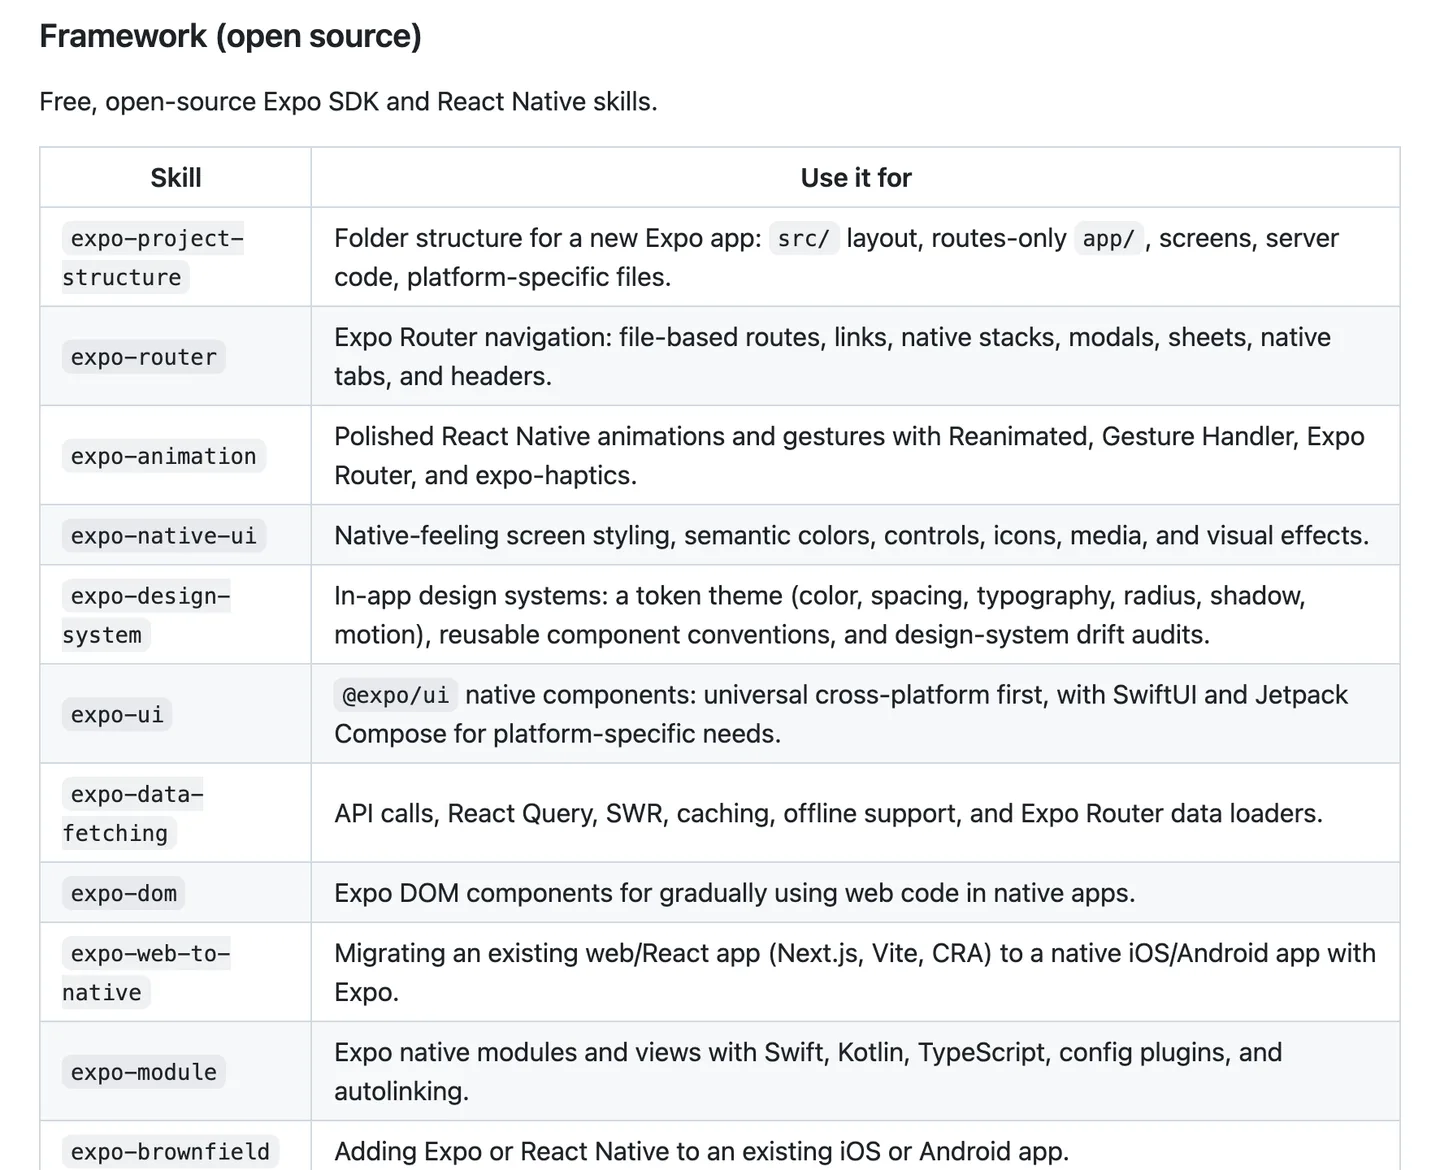This screenshot has width=1440, height=1170.
Task: Click the 'Folder structure for a new Expo app' description
Action: (836, 257)
